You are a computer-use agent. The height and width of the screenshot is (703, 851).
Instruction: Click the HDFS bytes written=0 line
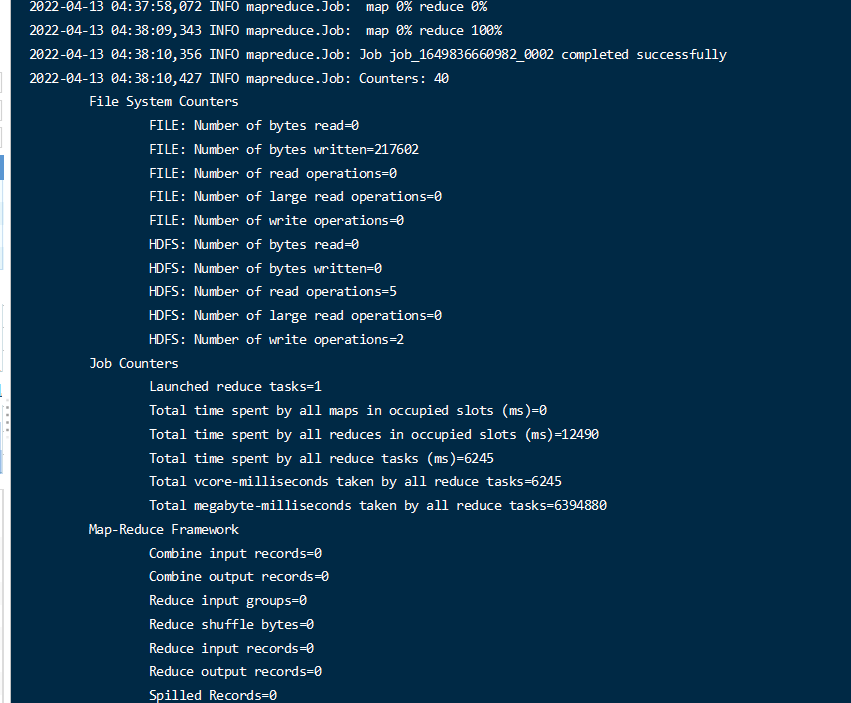(x=265, y=268)
